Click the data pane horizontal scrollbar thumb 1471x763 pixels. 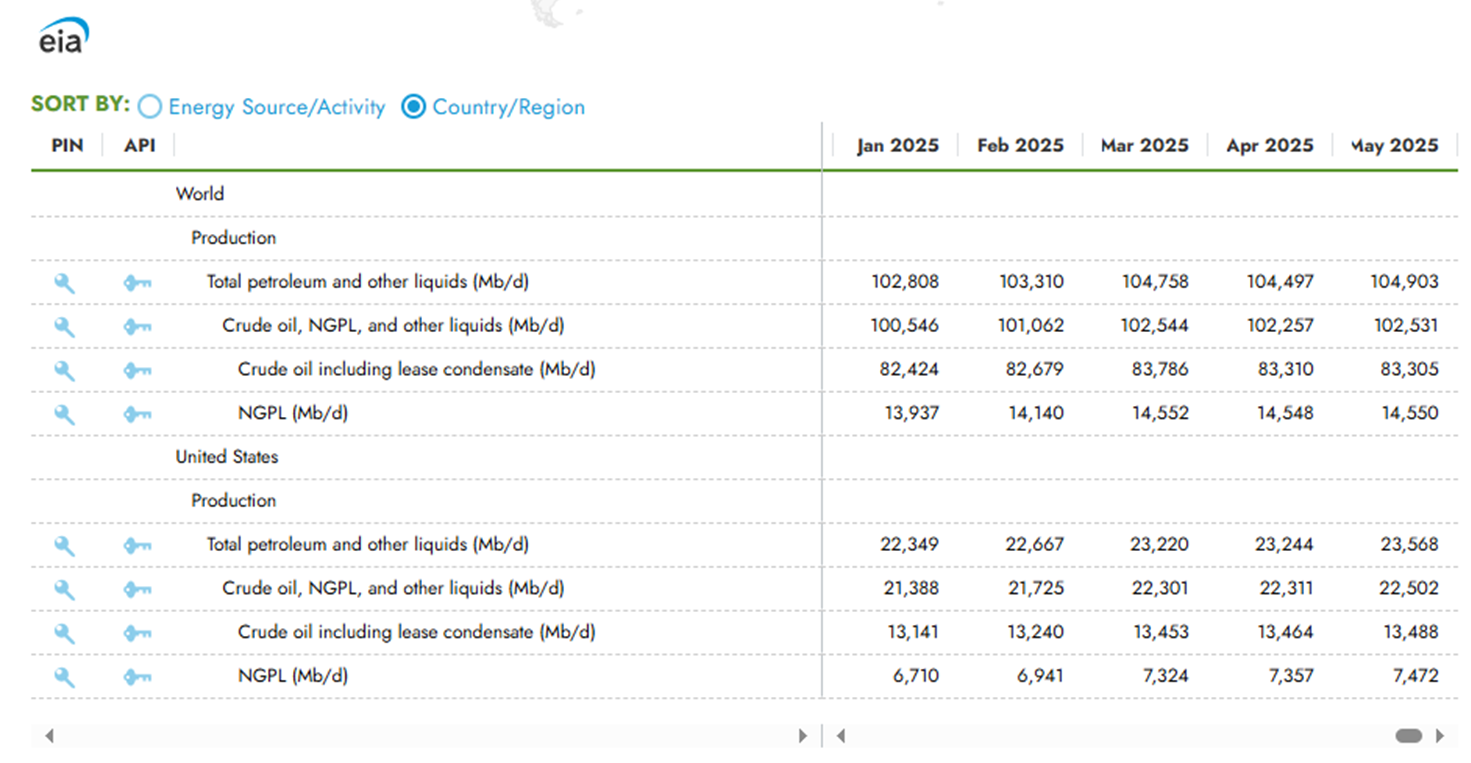coord(1409,736)
